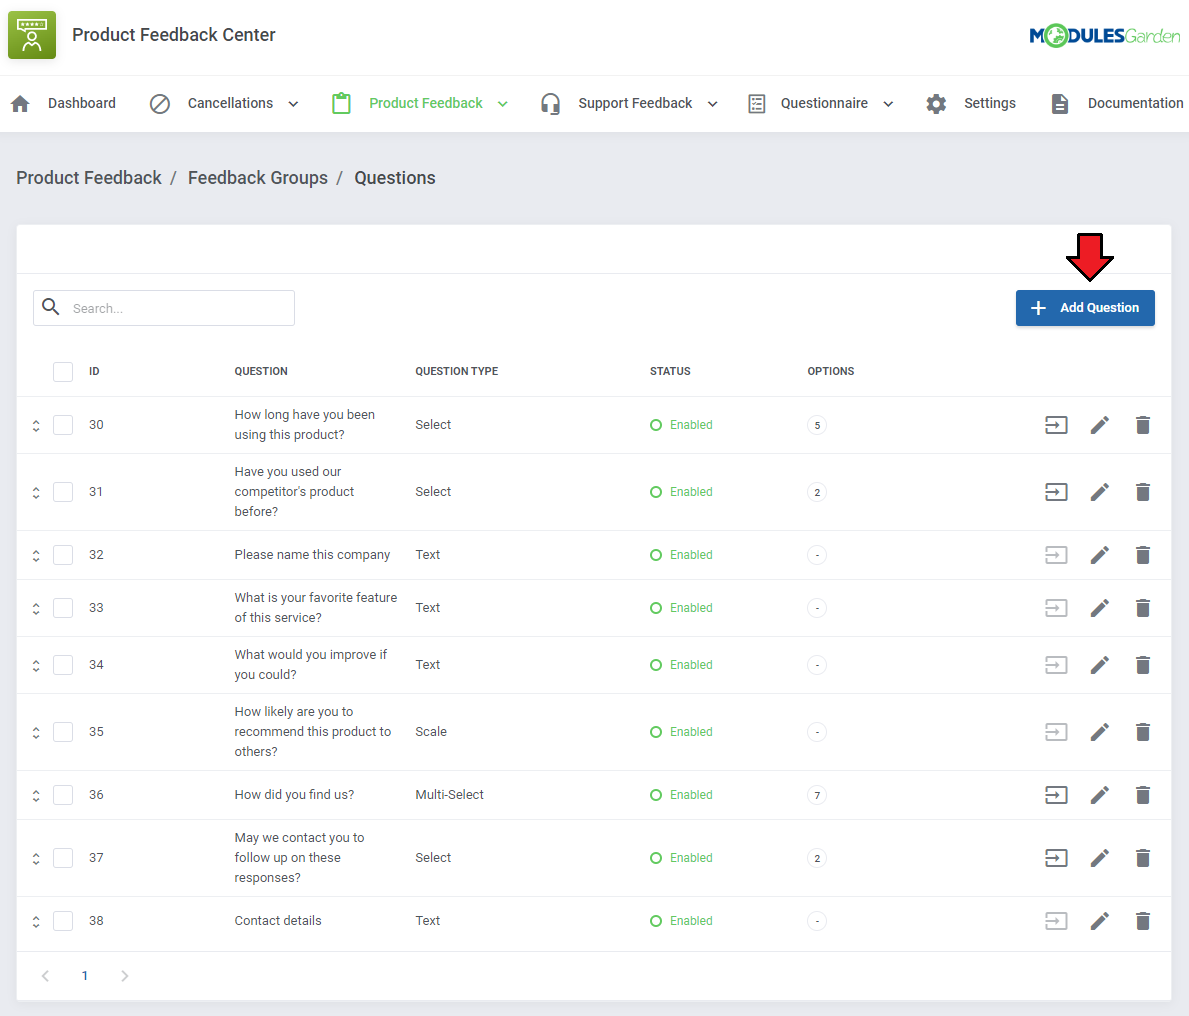Expand the Support Feedback dropdown chevron
Viewport: 1189px width, 1016px height.
click(x=713, y=105)
